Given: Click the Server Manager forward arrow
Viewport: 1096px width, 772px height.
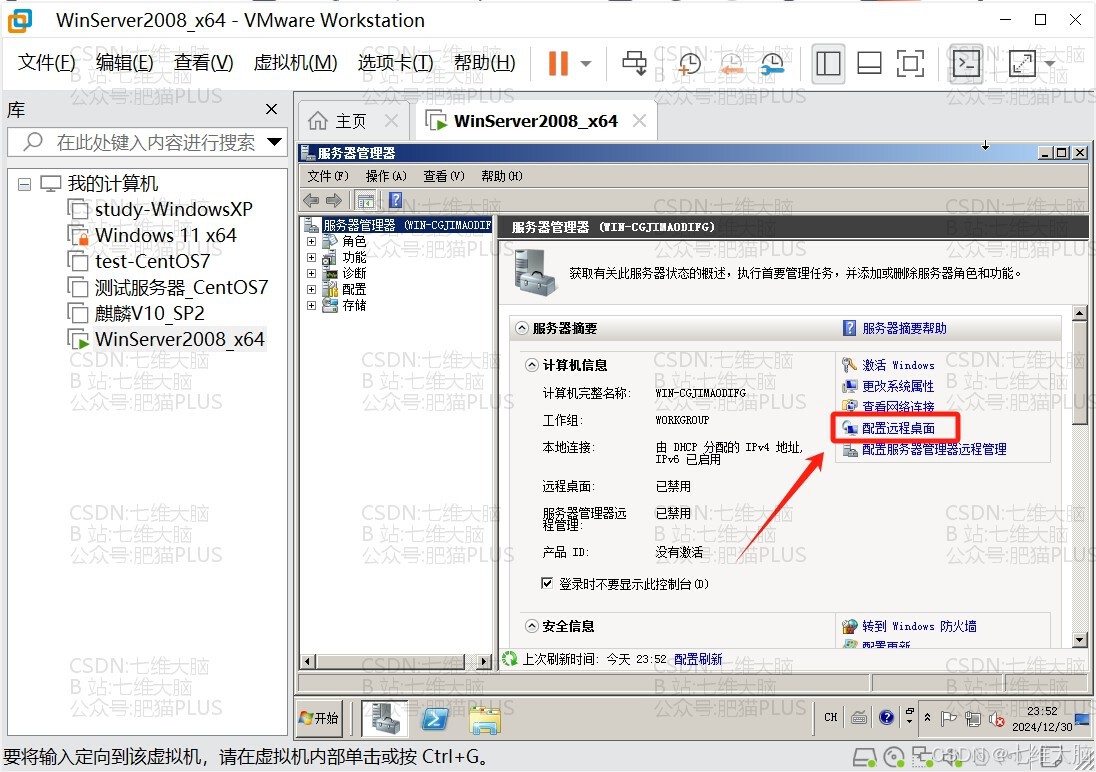Looking at the screenshot, I should (334, 201).
